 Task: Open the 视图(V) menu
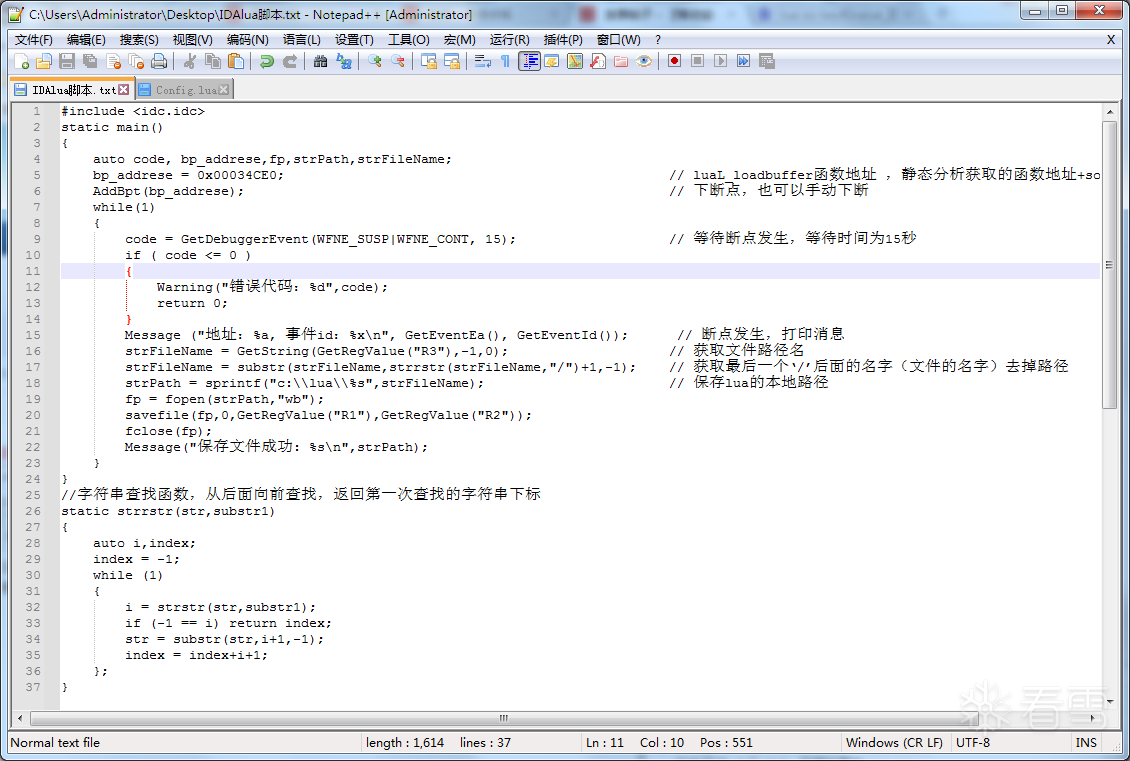[x=192, y=40]
